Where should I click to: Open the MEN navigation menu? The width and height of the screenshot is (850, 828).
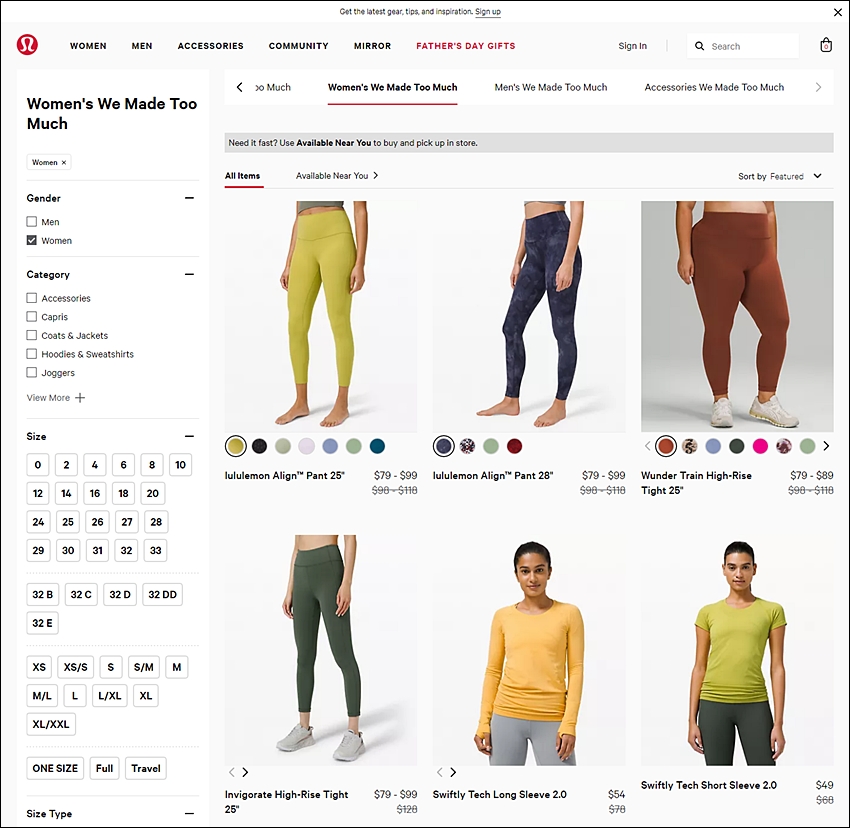[142, 46]
